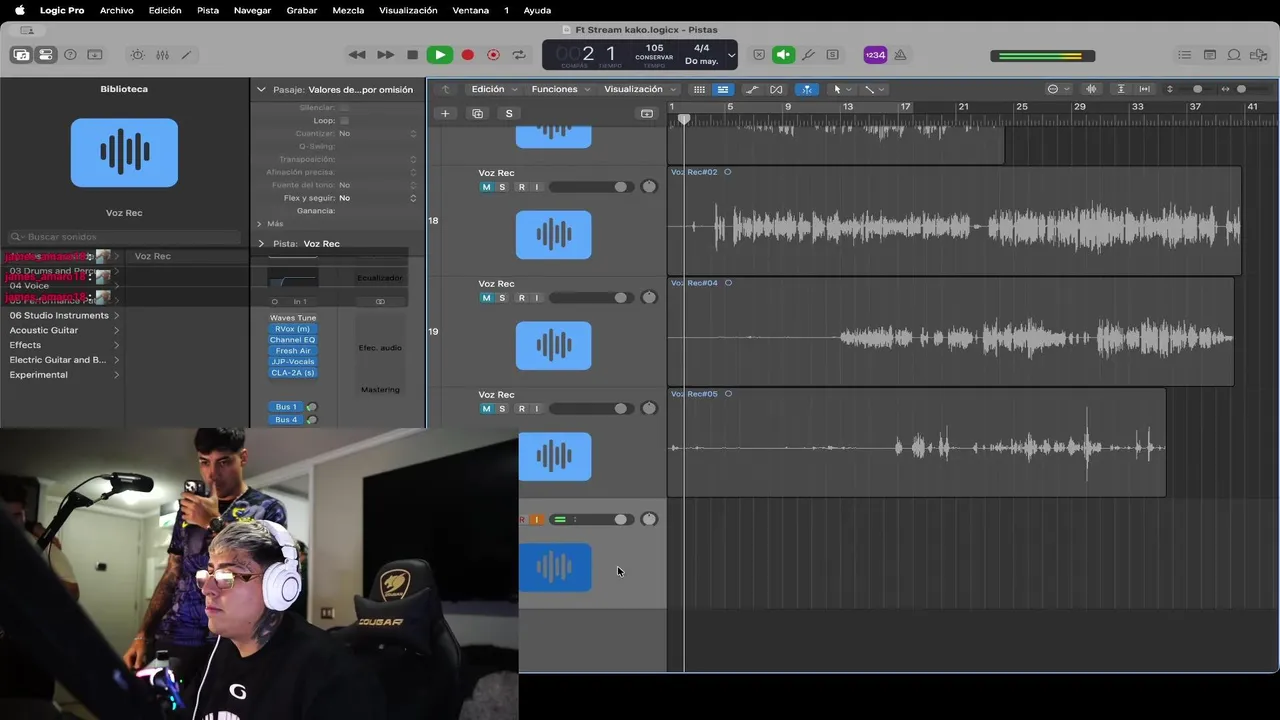The height and width of the screenshot is (720, 1280).
Task: Open the Channel EQ plugin slot
Action: click(293, 340)
